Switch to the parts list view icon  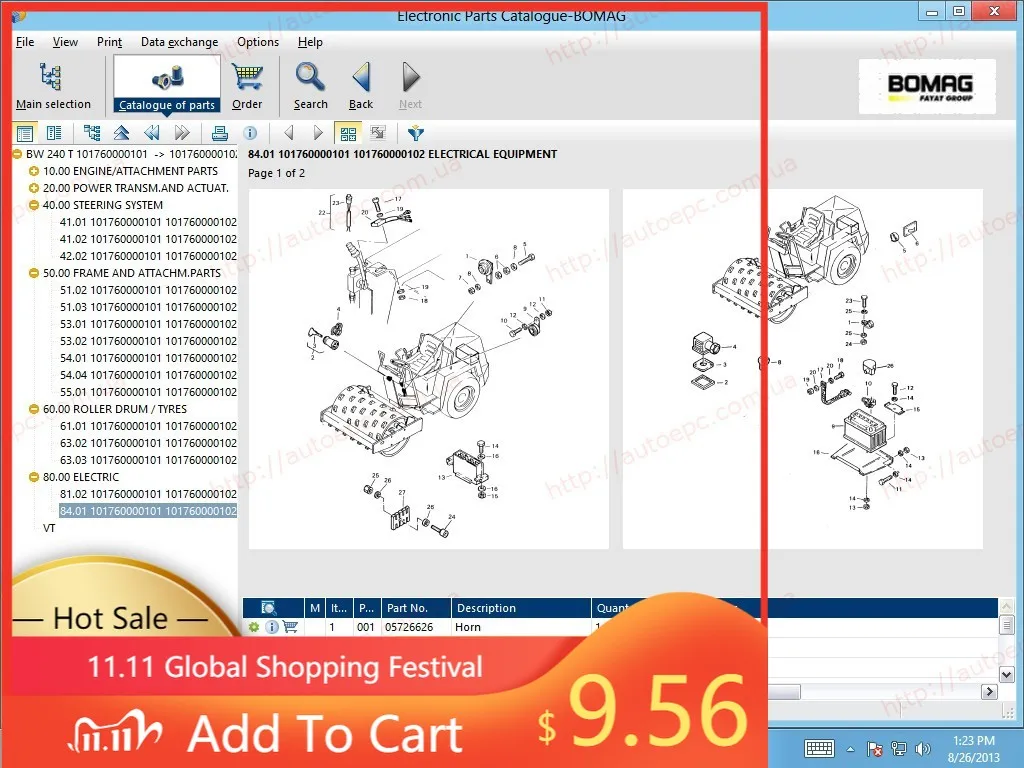click(x=54, y=134)
